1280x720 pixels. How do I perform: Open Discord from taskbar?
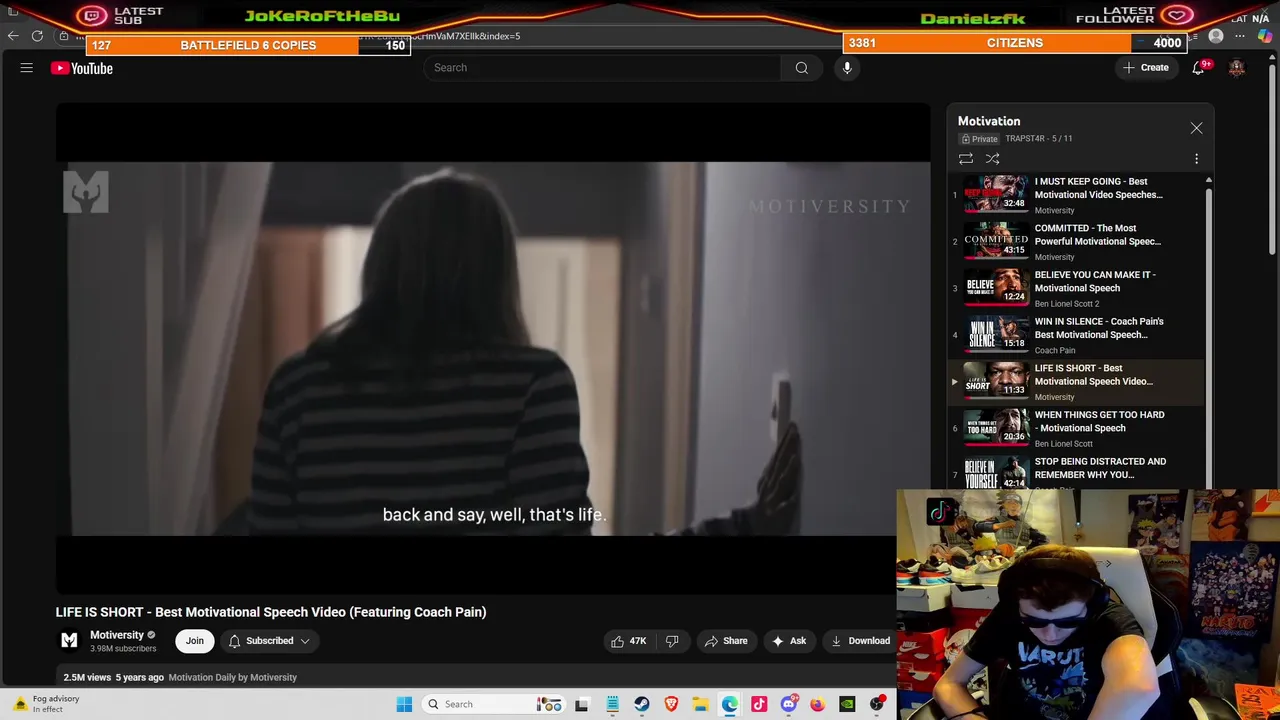coord(789,704)
